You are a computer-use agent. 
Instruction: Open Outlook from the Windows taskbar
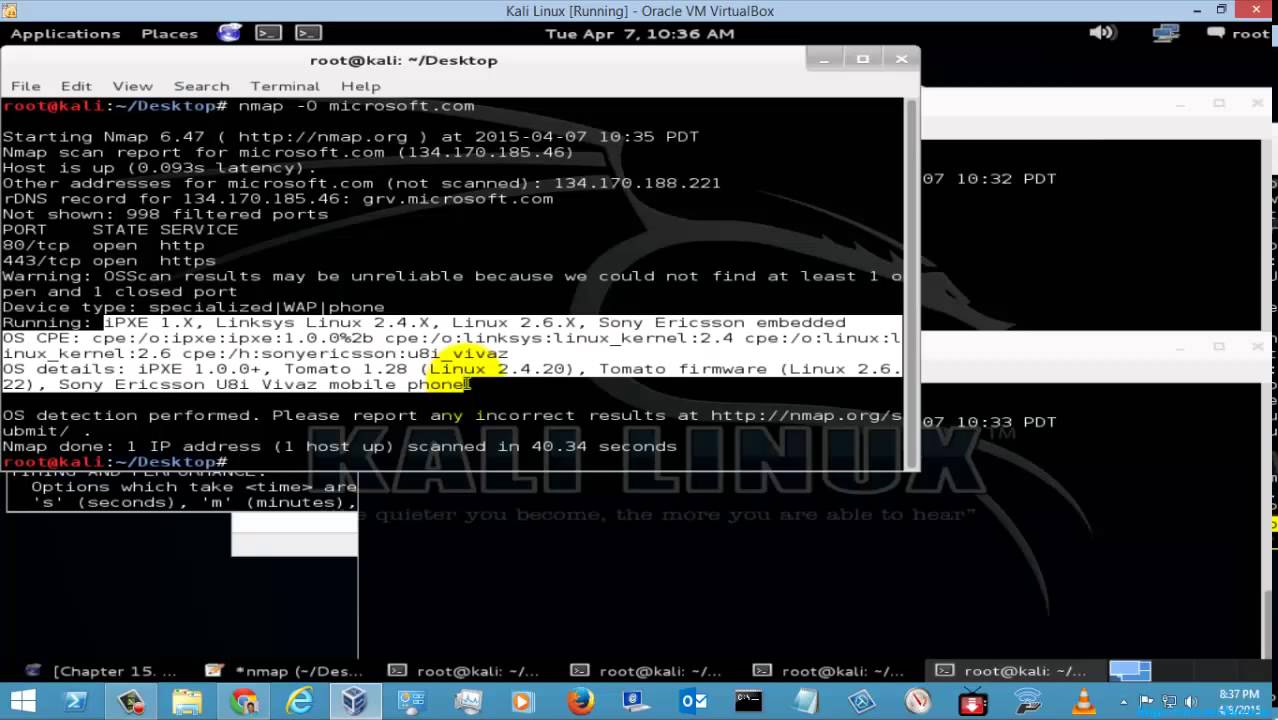tap(692, 702)
